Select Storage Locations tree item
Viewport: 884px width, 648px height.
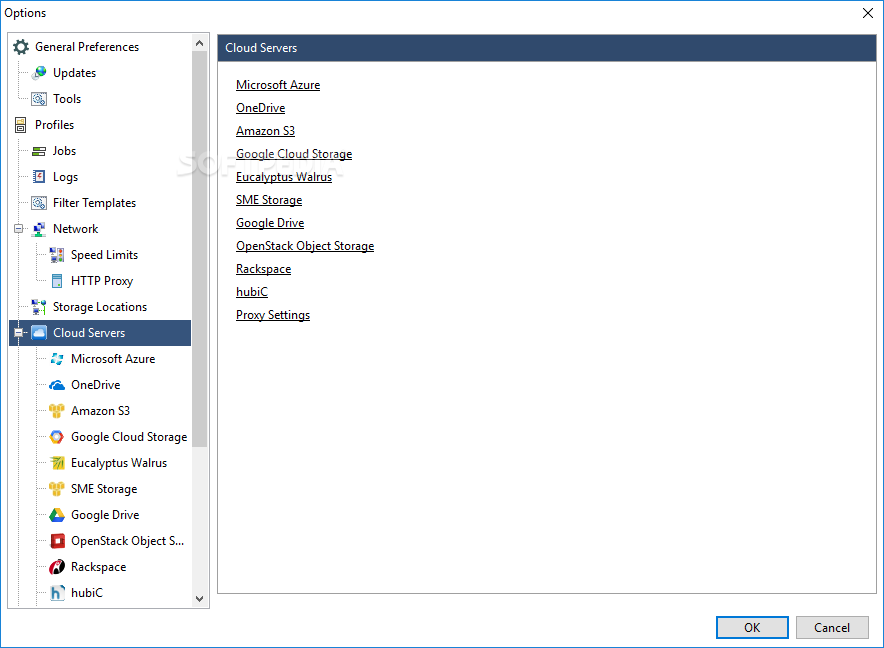100,307
